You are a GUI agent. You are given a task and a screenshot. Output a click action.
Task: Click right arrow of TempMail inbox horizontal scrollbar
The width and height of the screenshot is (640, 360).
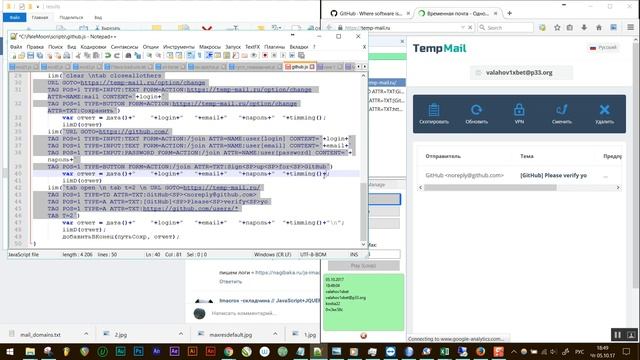(618, 187)
